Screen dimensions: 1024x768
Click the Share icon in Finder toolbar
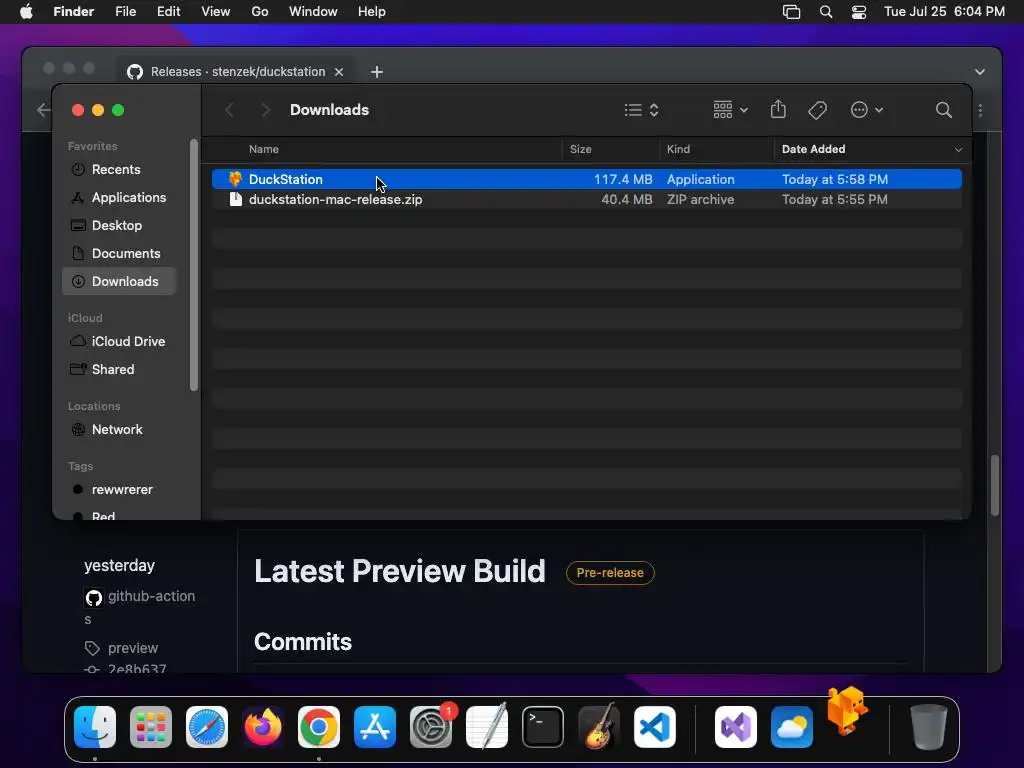point(778,109)
